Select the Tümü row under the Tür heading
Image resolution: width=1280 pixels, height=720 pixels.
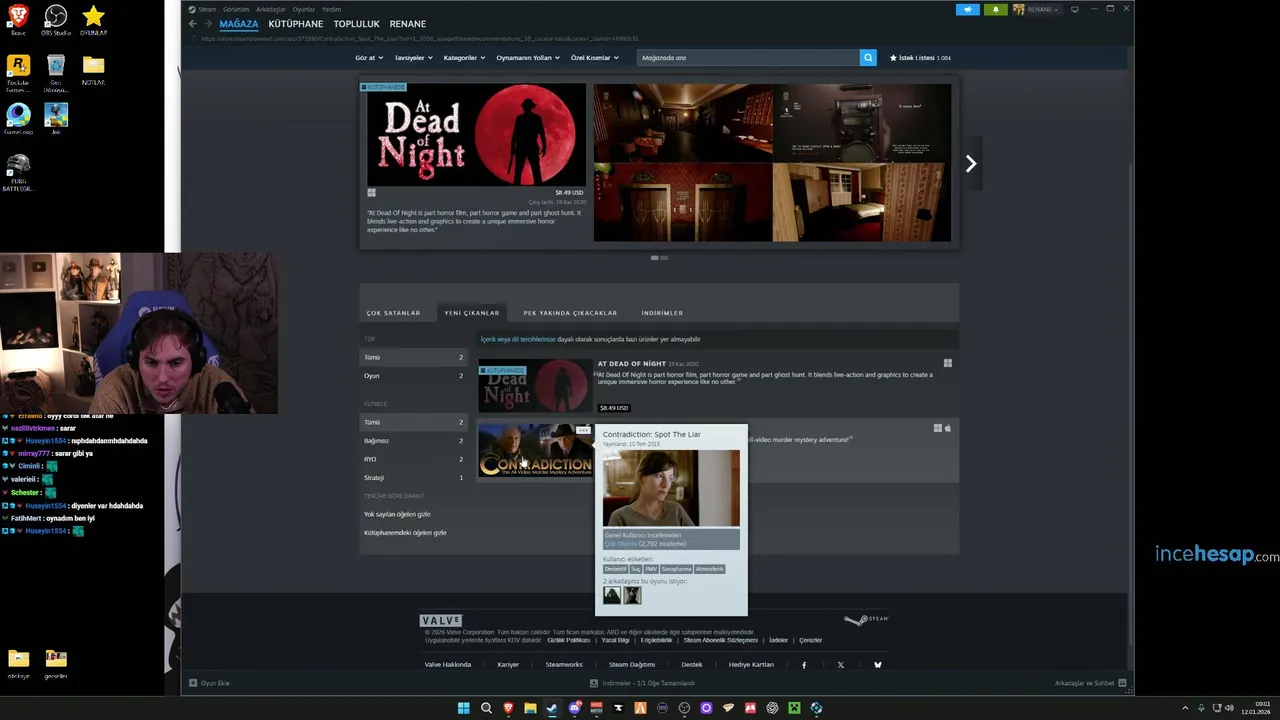(413, 357)
